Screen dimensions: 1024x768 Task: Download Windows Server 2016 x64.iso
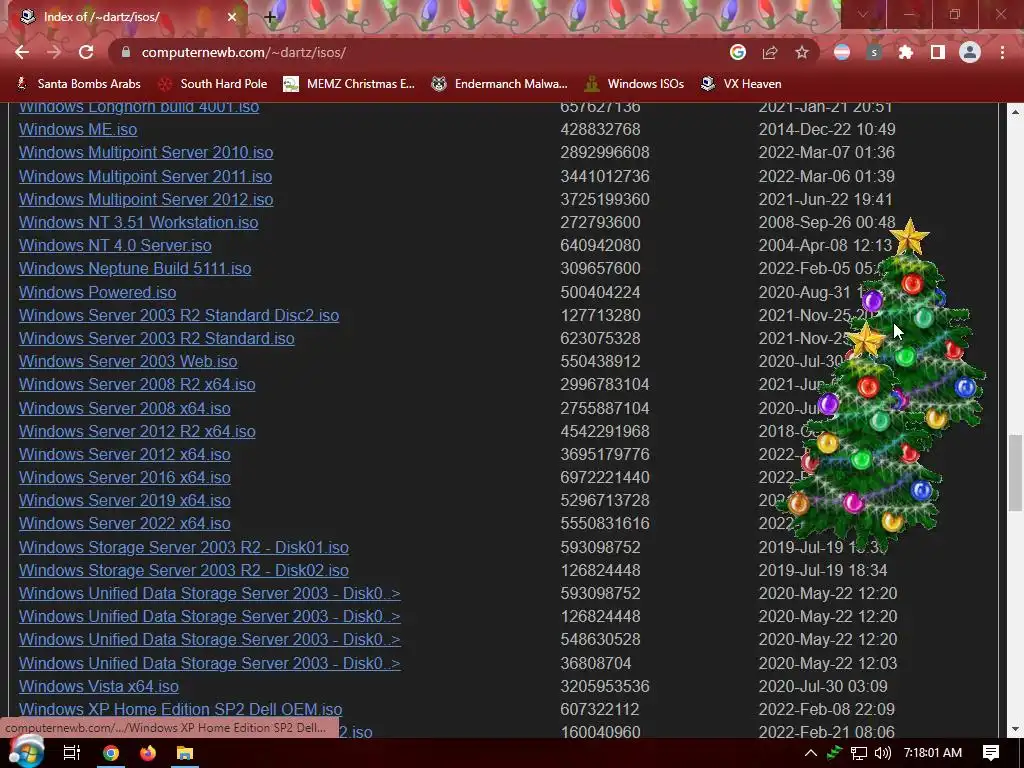[125, 477]
